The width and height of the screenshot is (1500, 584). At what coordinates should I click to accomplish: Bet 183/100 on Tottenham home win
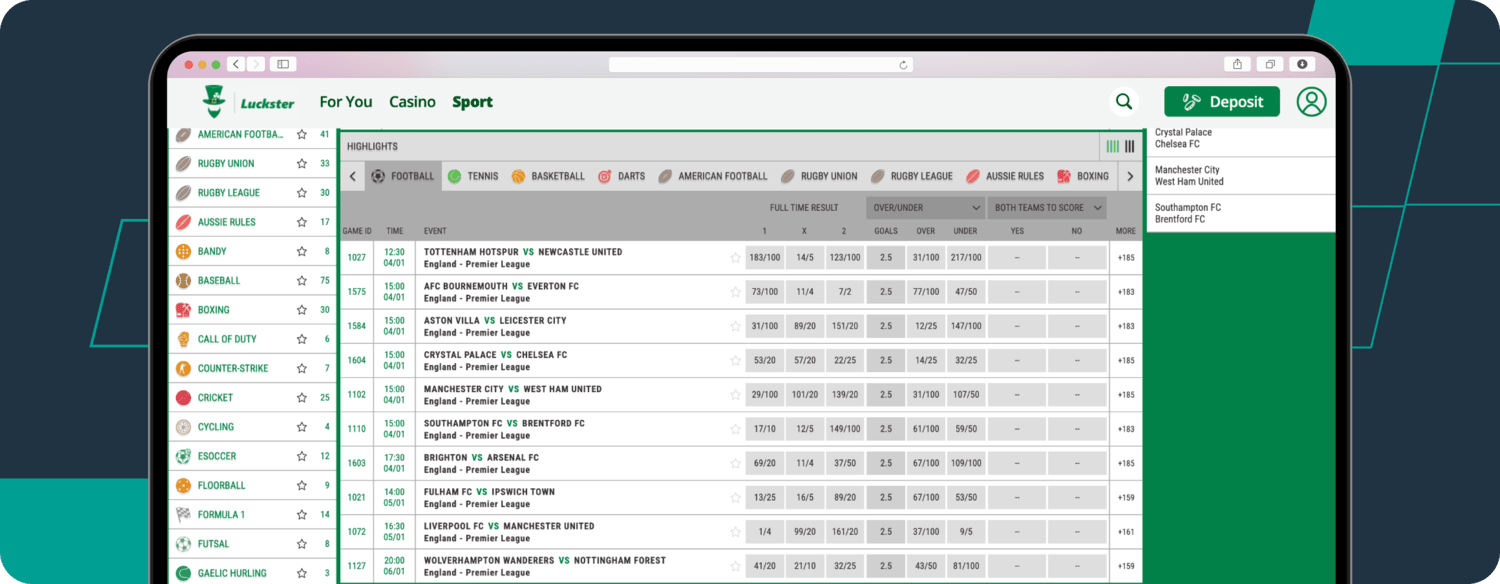(765, 258)
